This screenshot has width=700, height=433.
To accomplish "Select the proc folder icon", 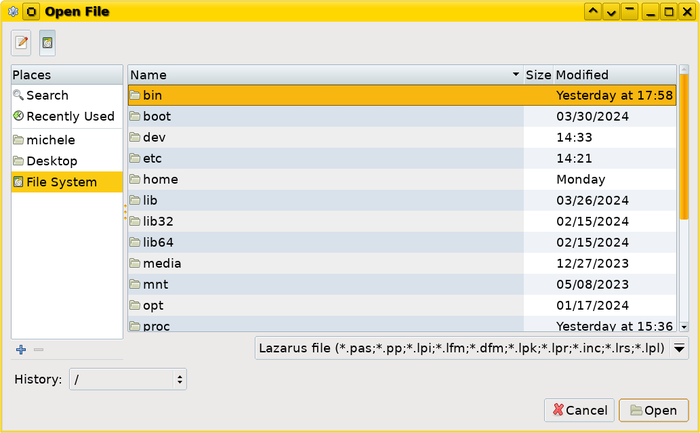I will [135, 326].
